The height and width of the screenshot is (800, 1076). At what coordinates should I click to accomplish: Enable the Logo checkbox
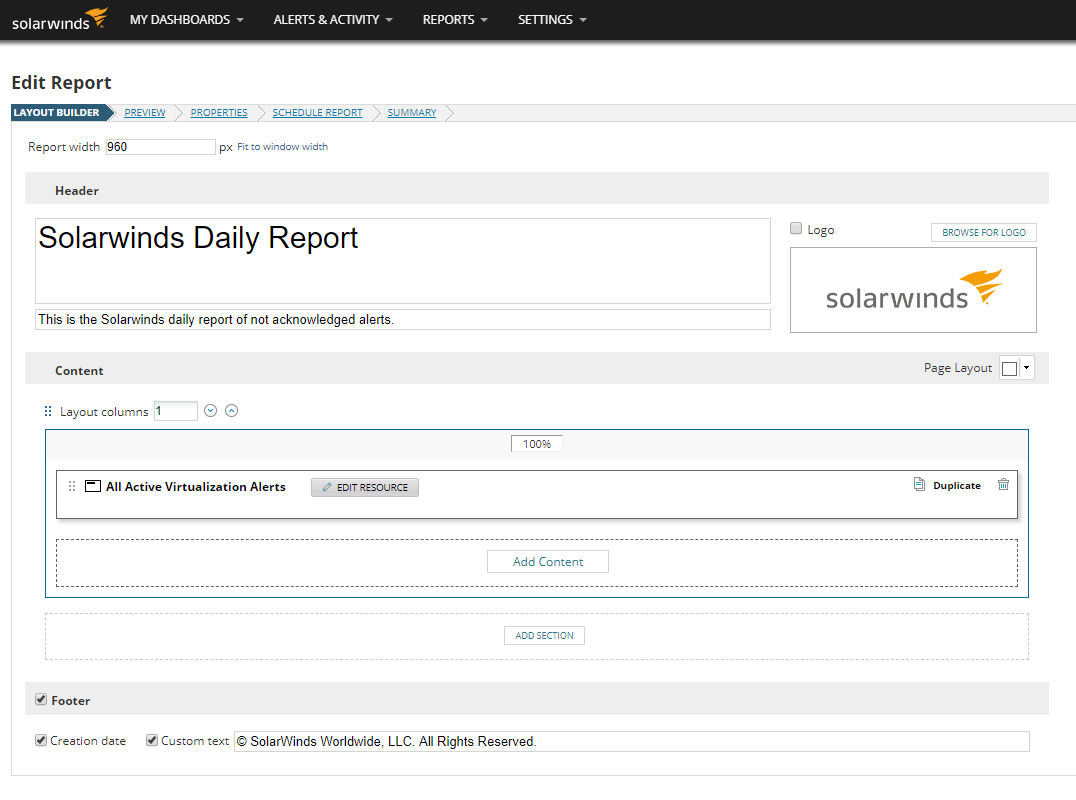pos(796,228)
